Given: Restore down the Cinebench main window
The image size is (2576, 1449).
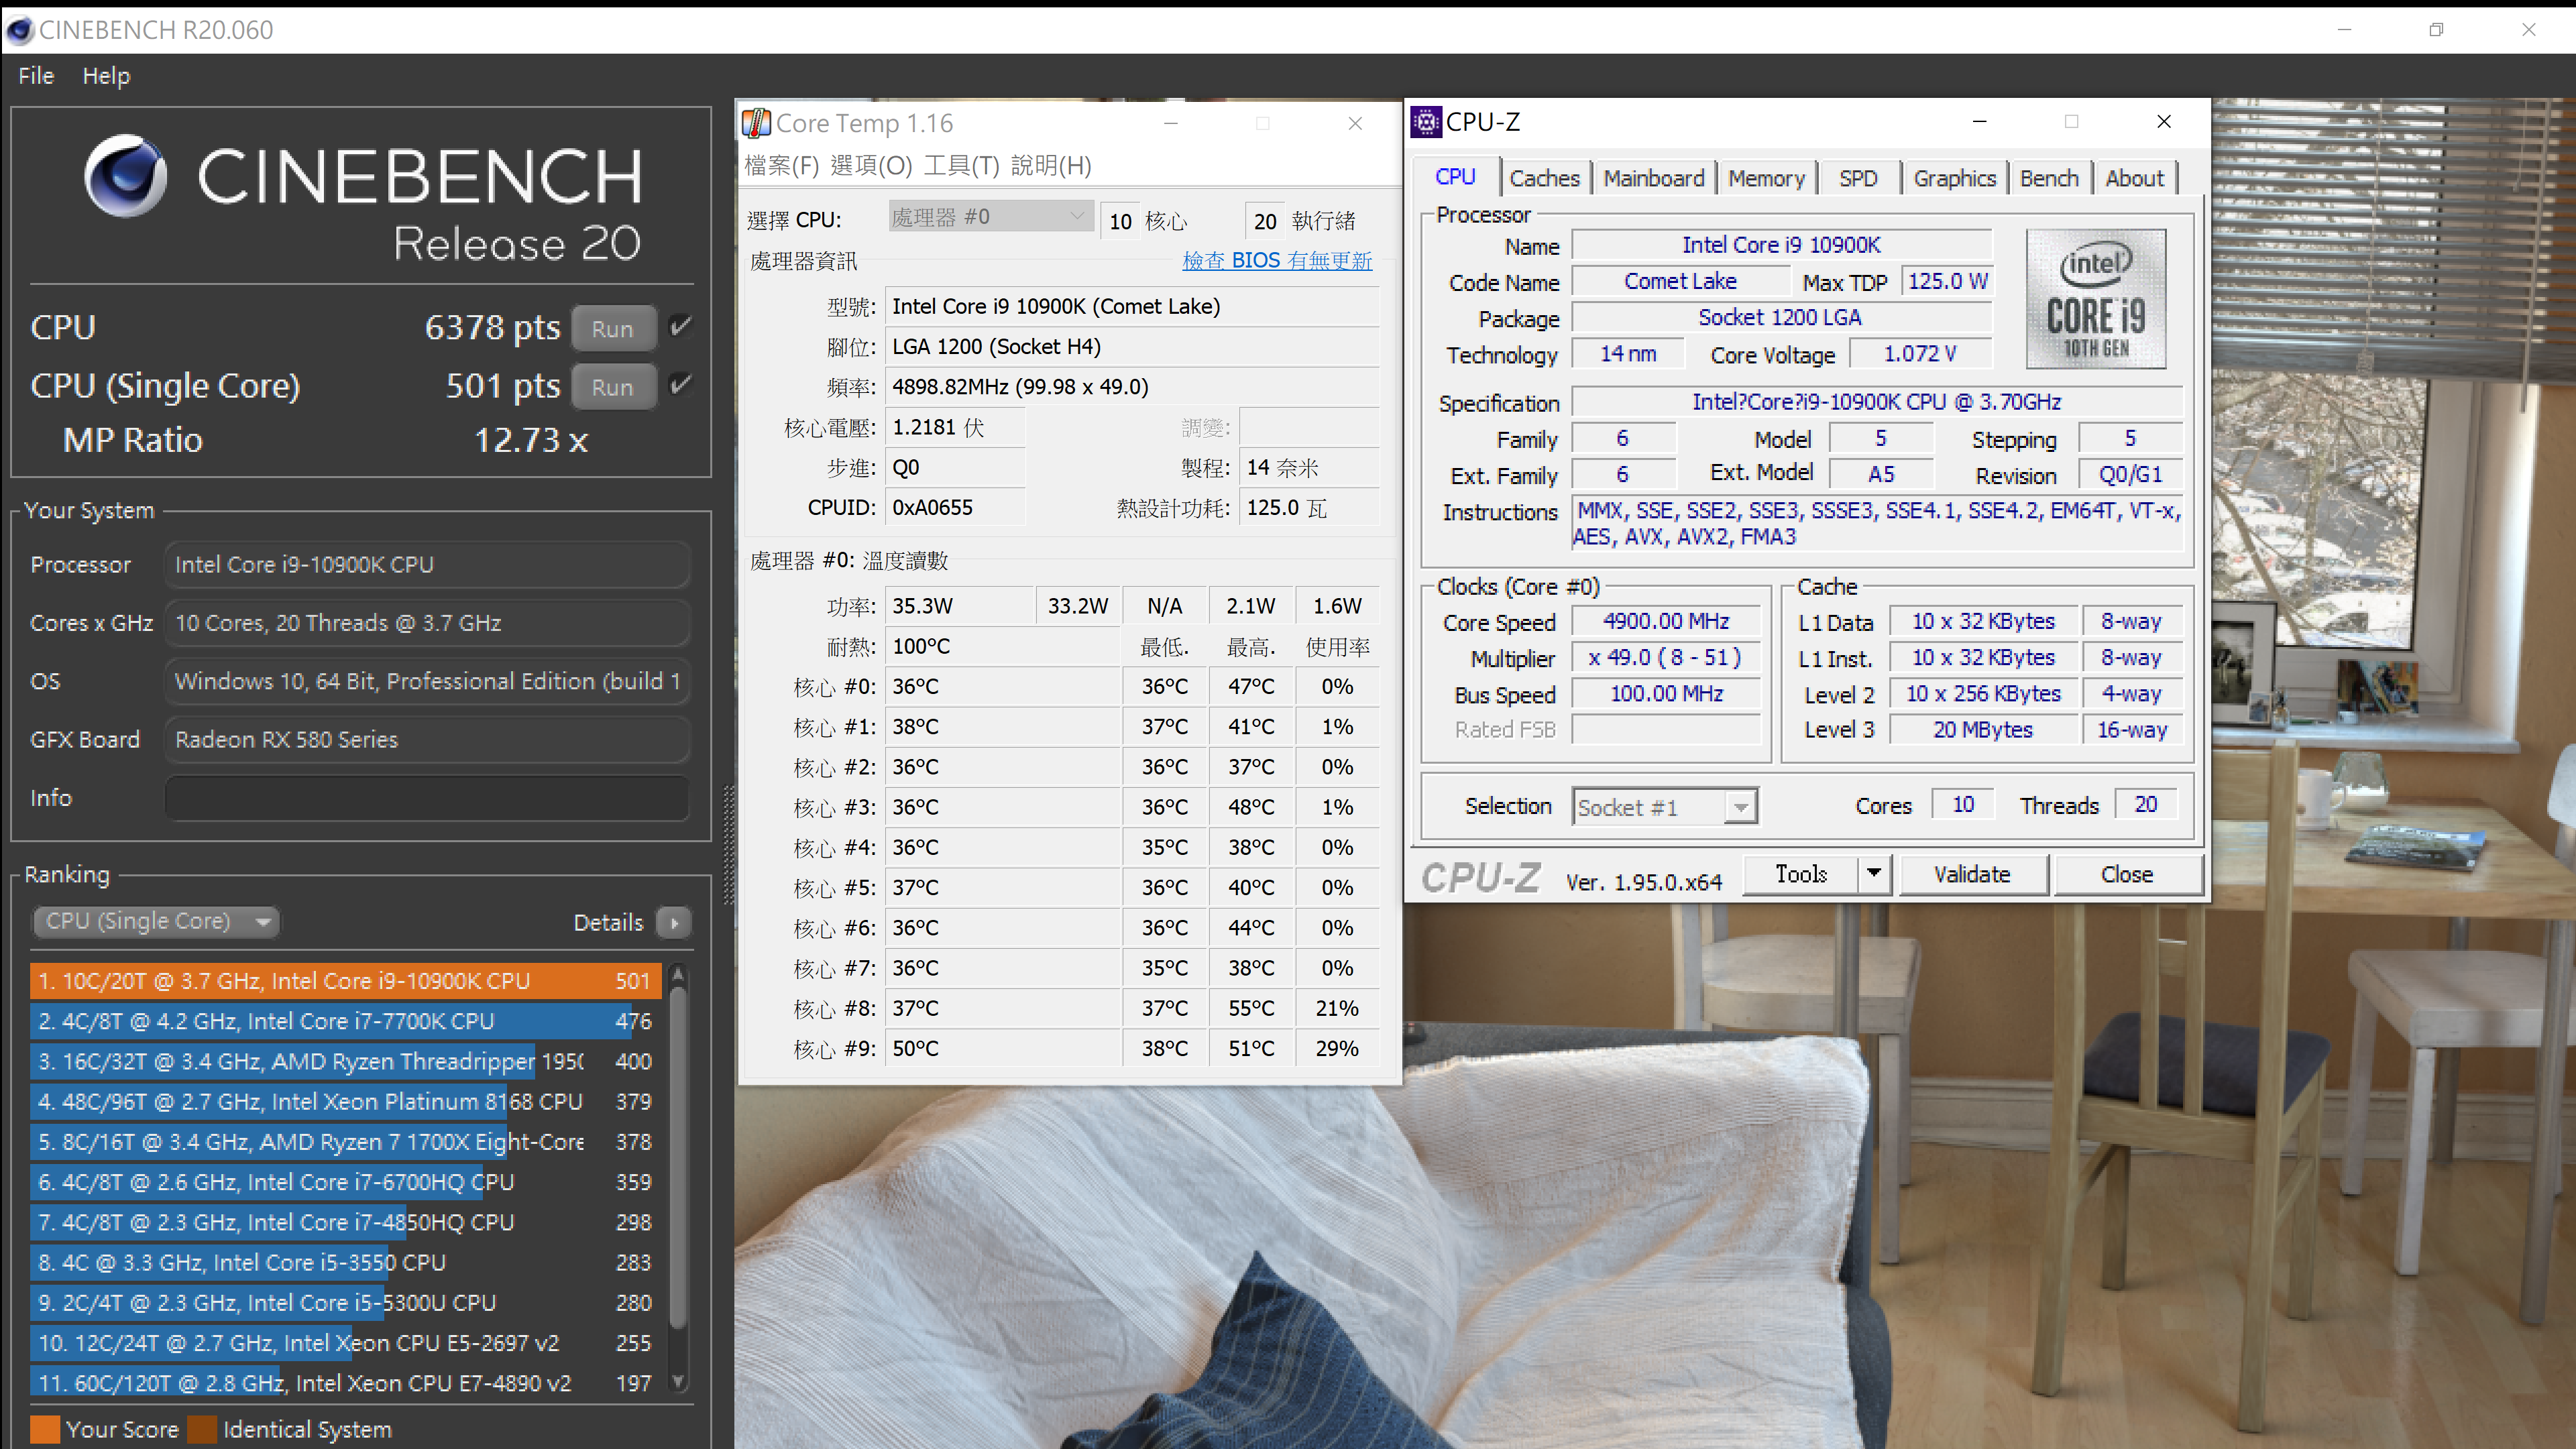Looking at the screenshot, I should point(2435,30).
